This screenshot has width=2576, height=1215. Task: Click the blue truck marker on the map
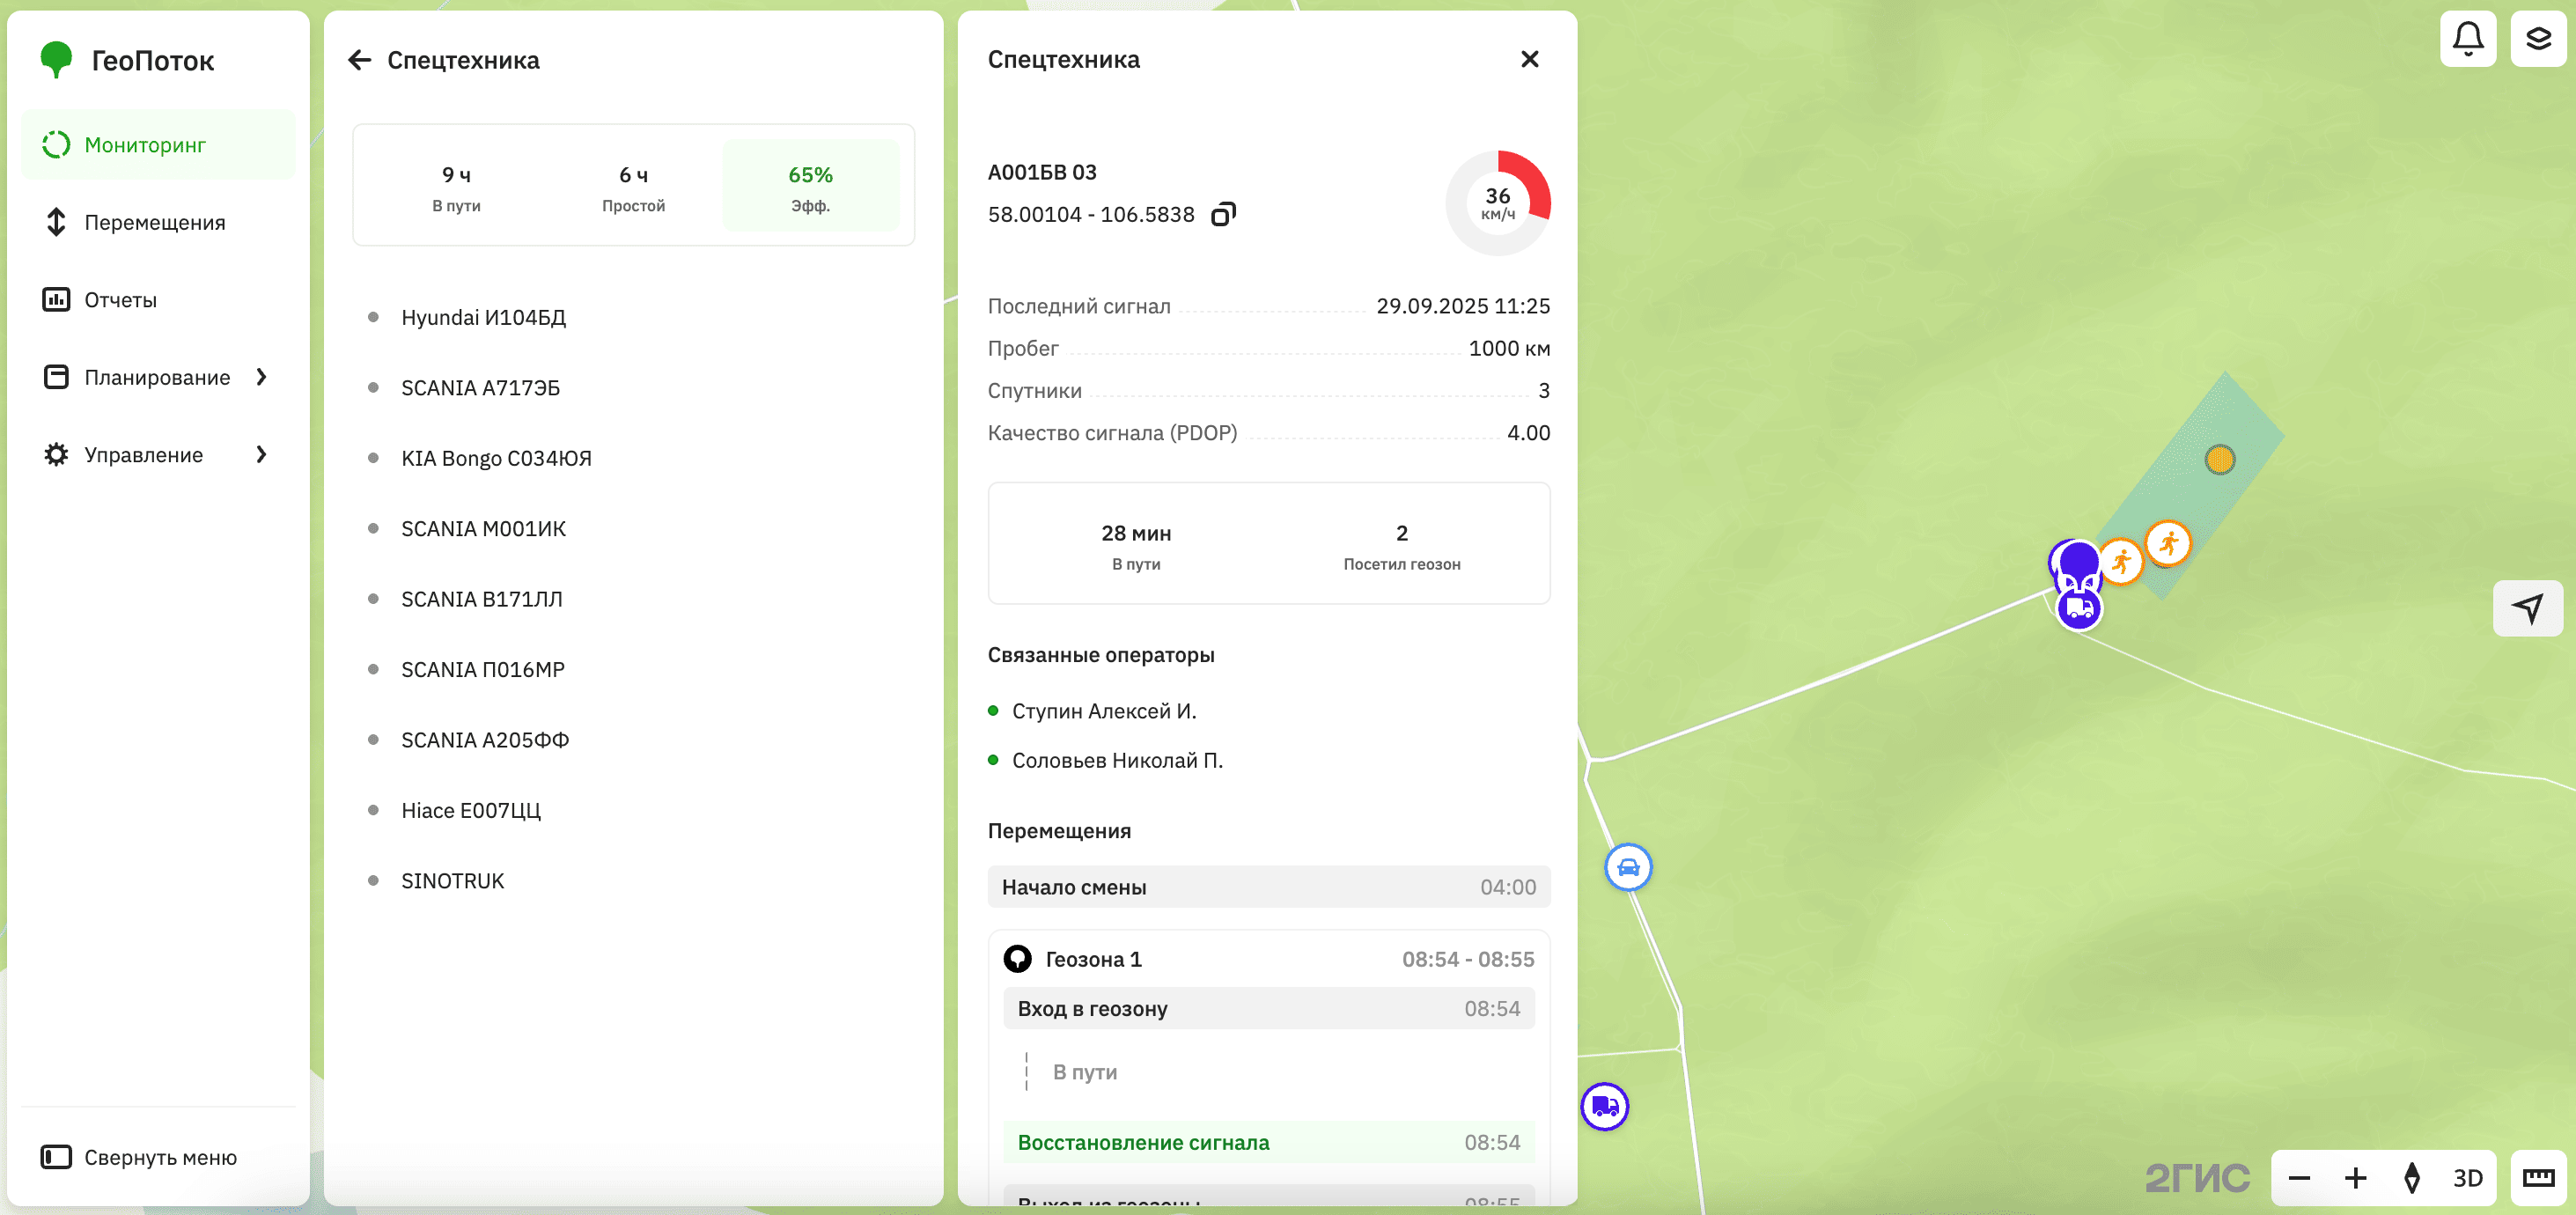[x=1607, y=1106]
